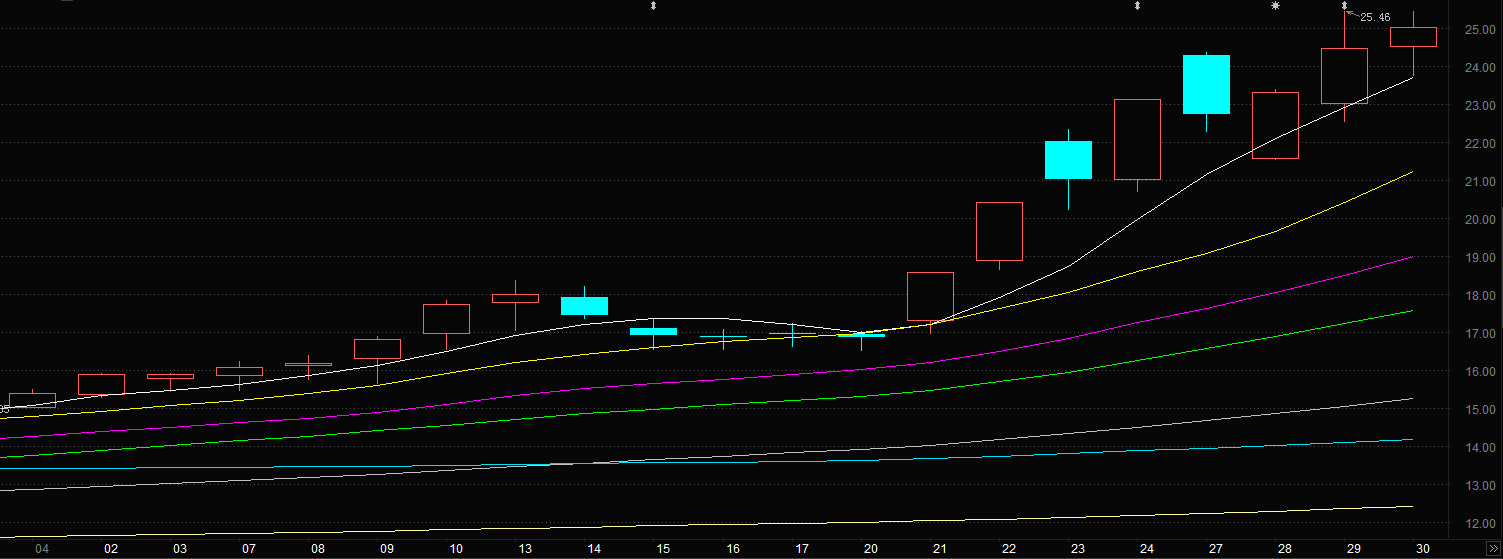1503x559 pixels.
Task: Click the 19.00 price axis label
Action: click(x=1480, y=258)
